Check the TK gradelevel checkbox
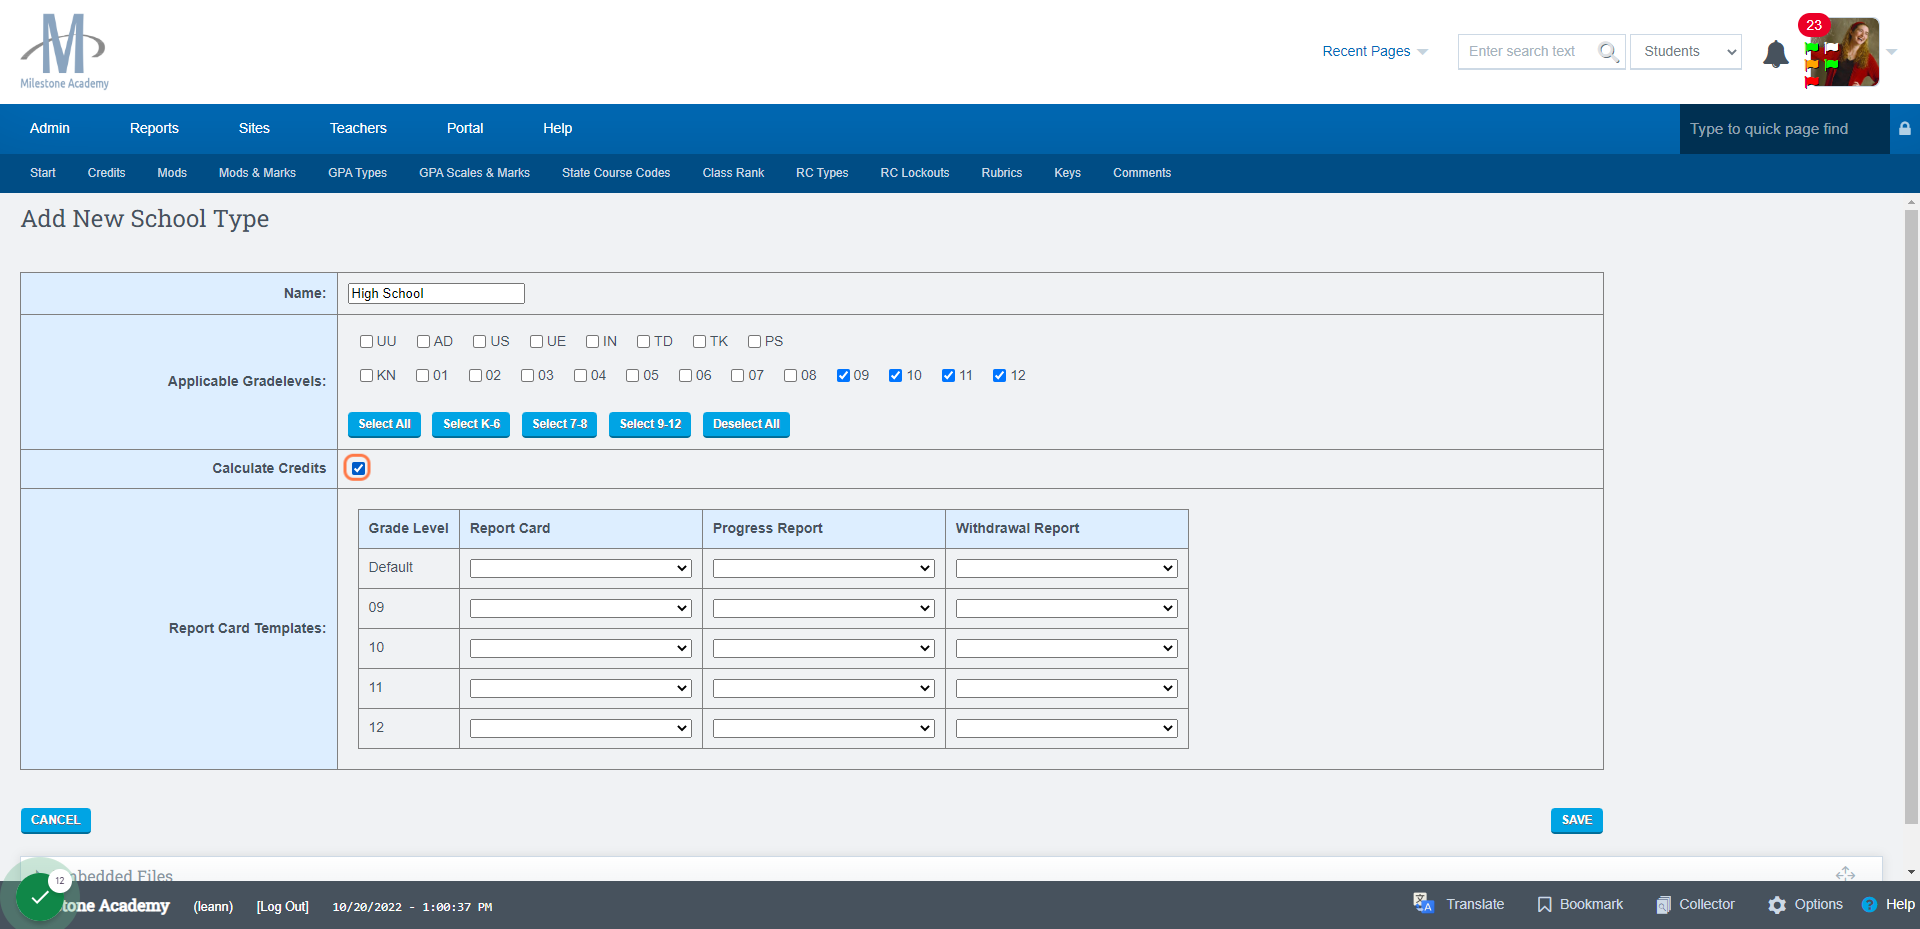This screenshot has width=1920, height=929. (700, 341)
